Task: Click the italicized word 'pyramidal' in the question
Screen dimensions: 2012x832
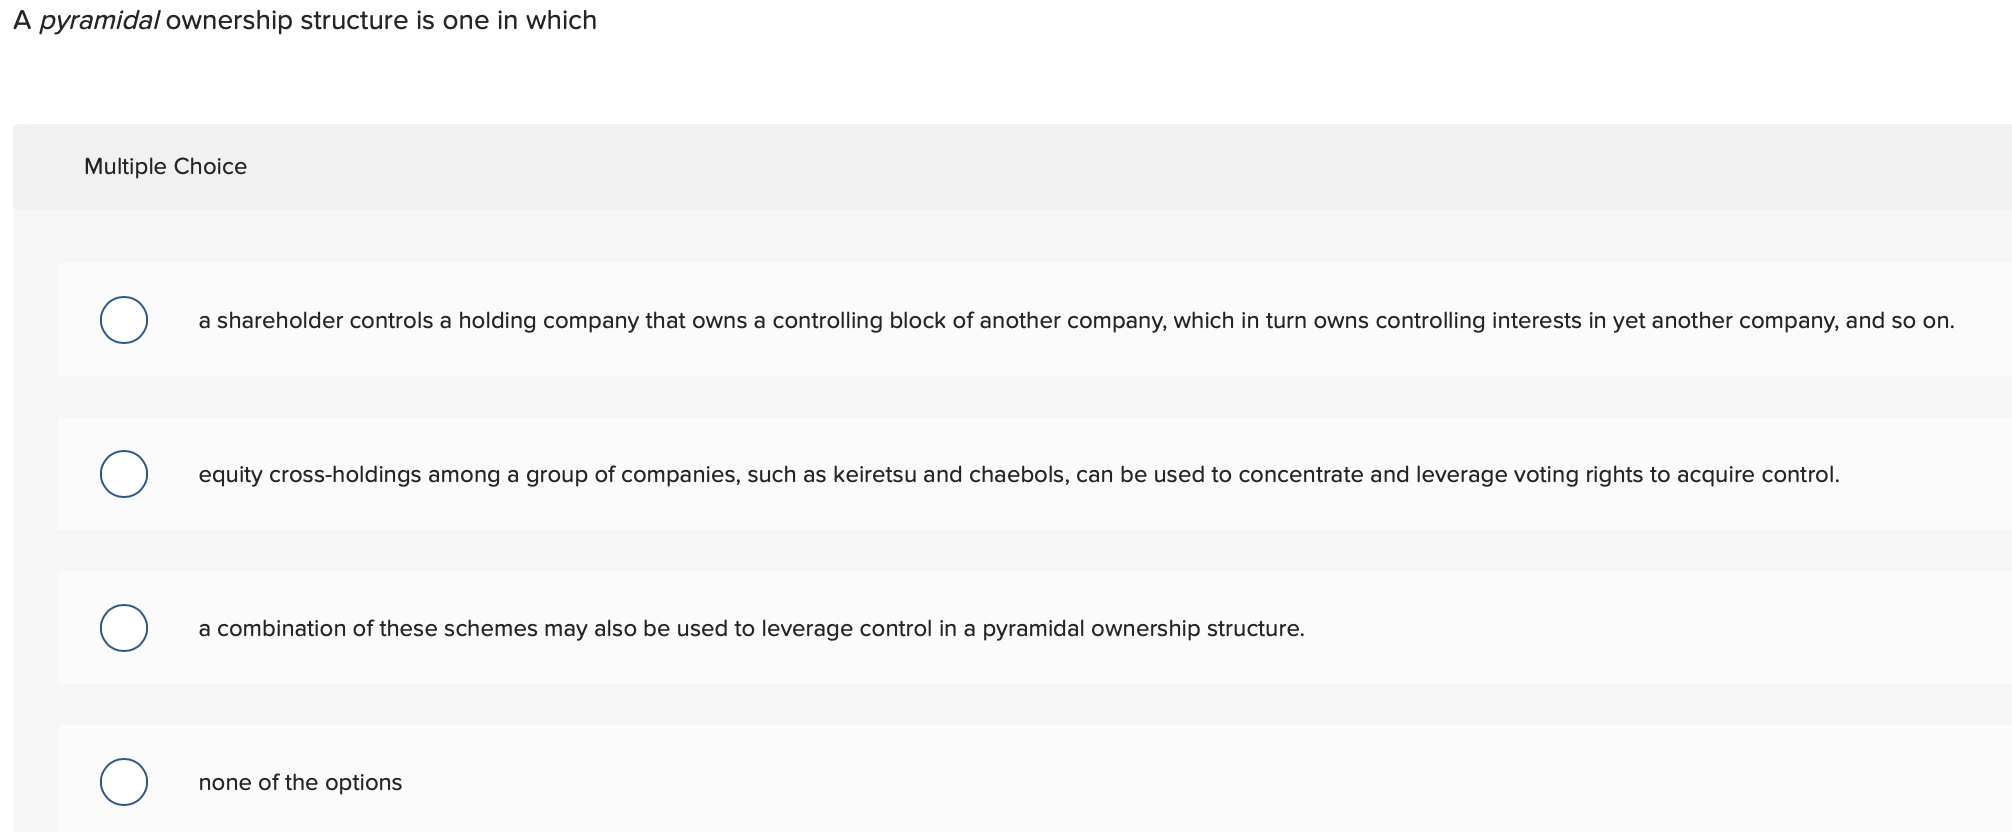Action: click(x=100, y=21)
